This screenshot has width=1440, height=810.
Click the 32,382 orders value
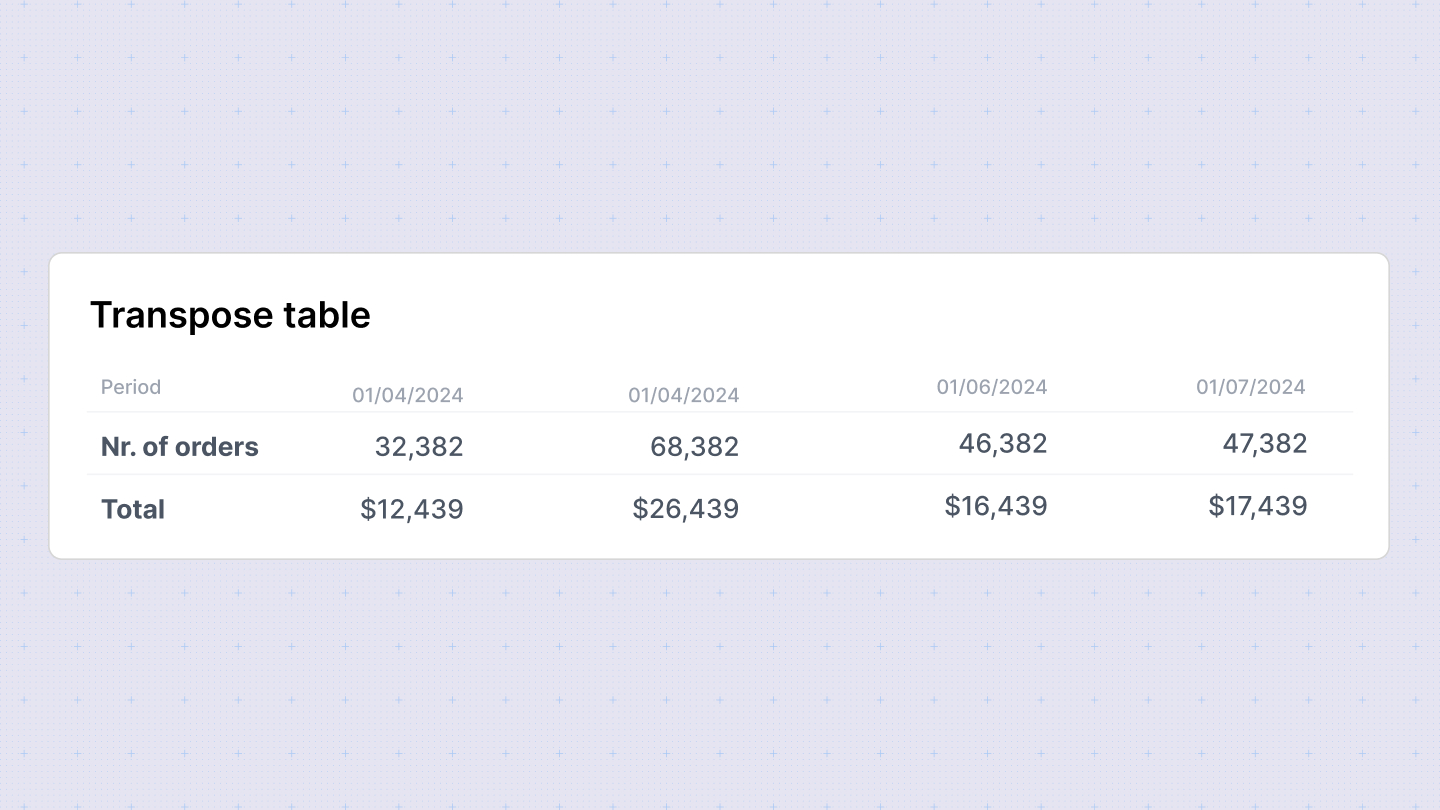point(419,447)
